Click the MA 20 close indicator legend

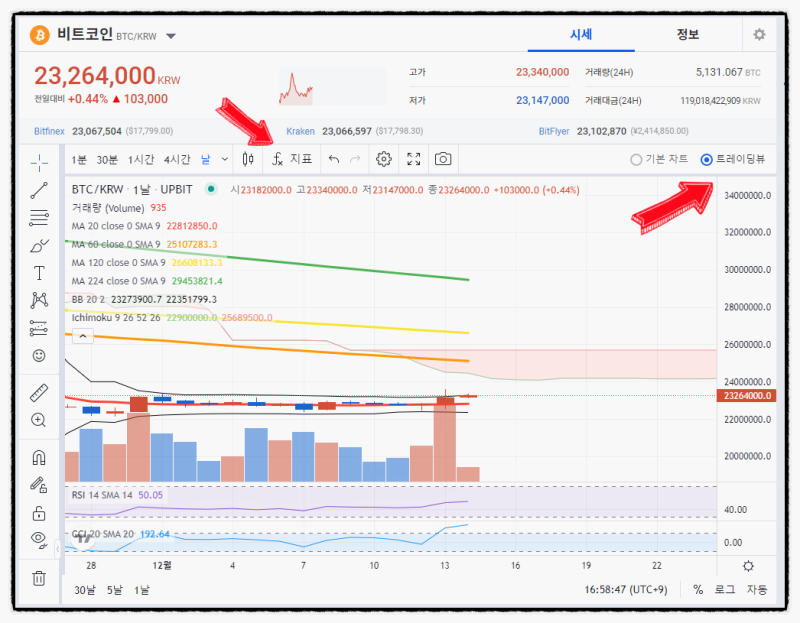tap(144, 226)
